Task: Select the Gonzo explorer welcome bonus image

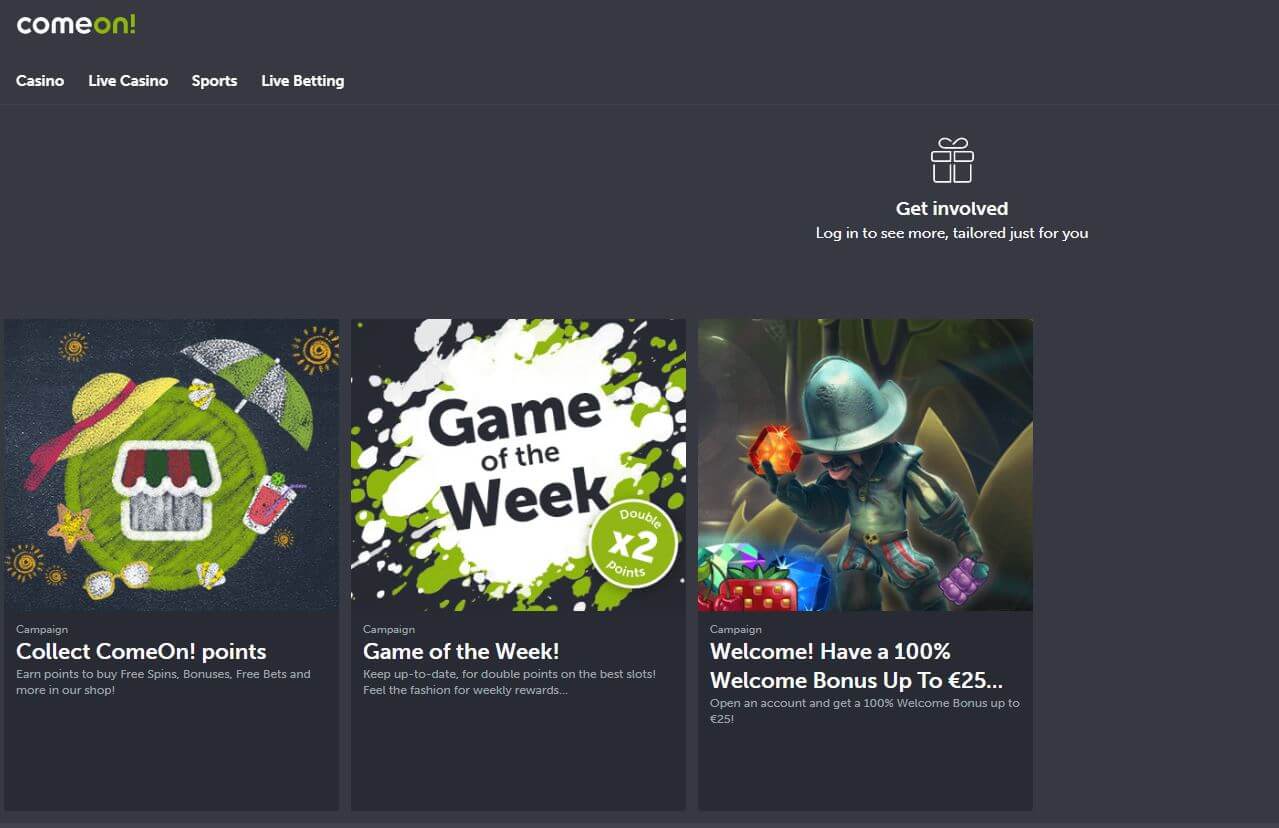Action: coord(865,465)
